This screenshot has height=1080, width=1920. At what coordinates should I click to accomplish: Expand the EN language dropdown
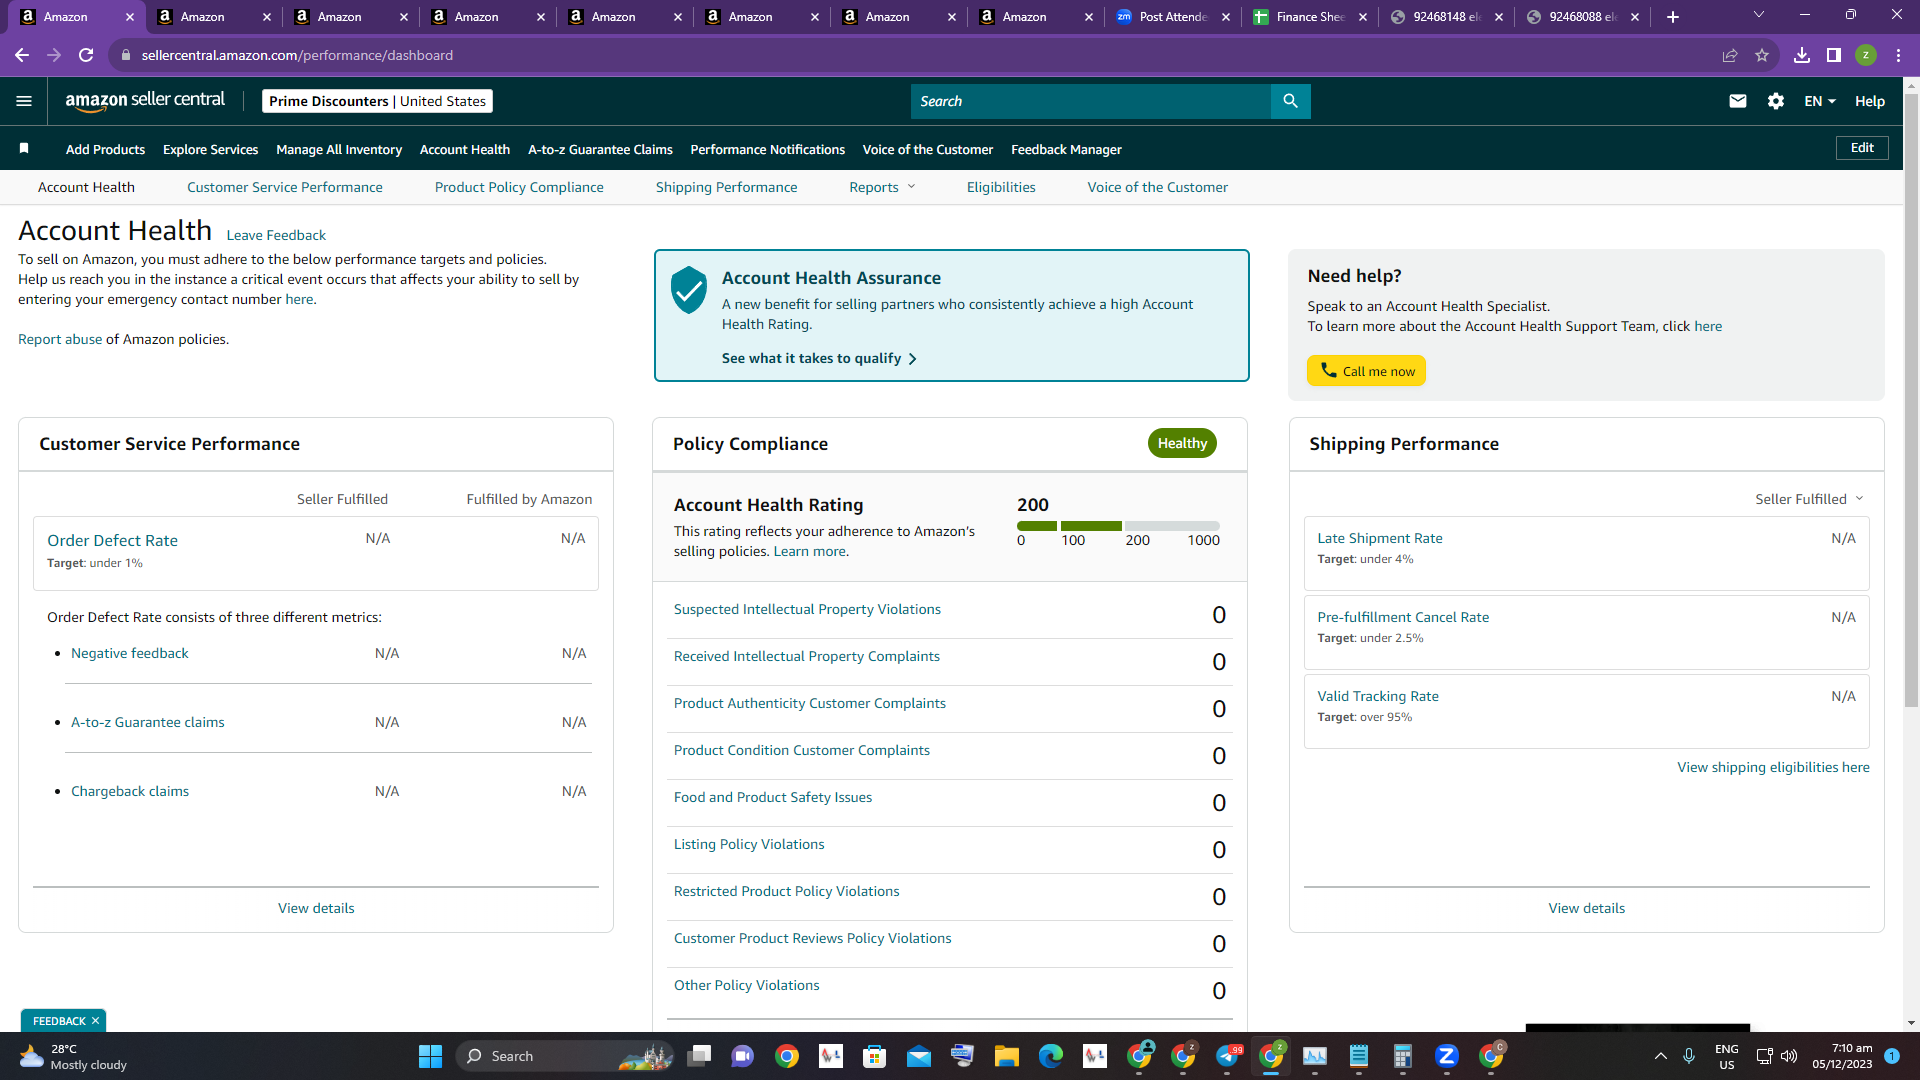pos(1820,101)
